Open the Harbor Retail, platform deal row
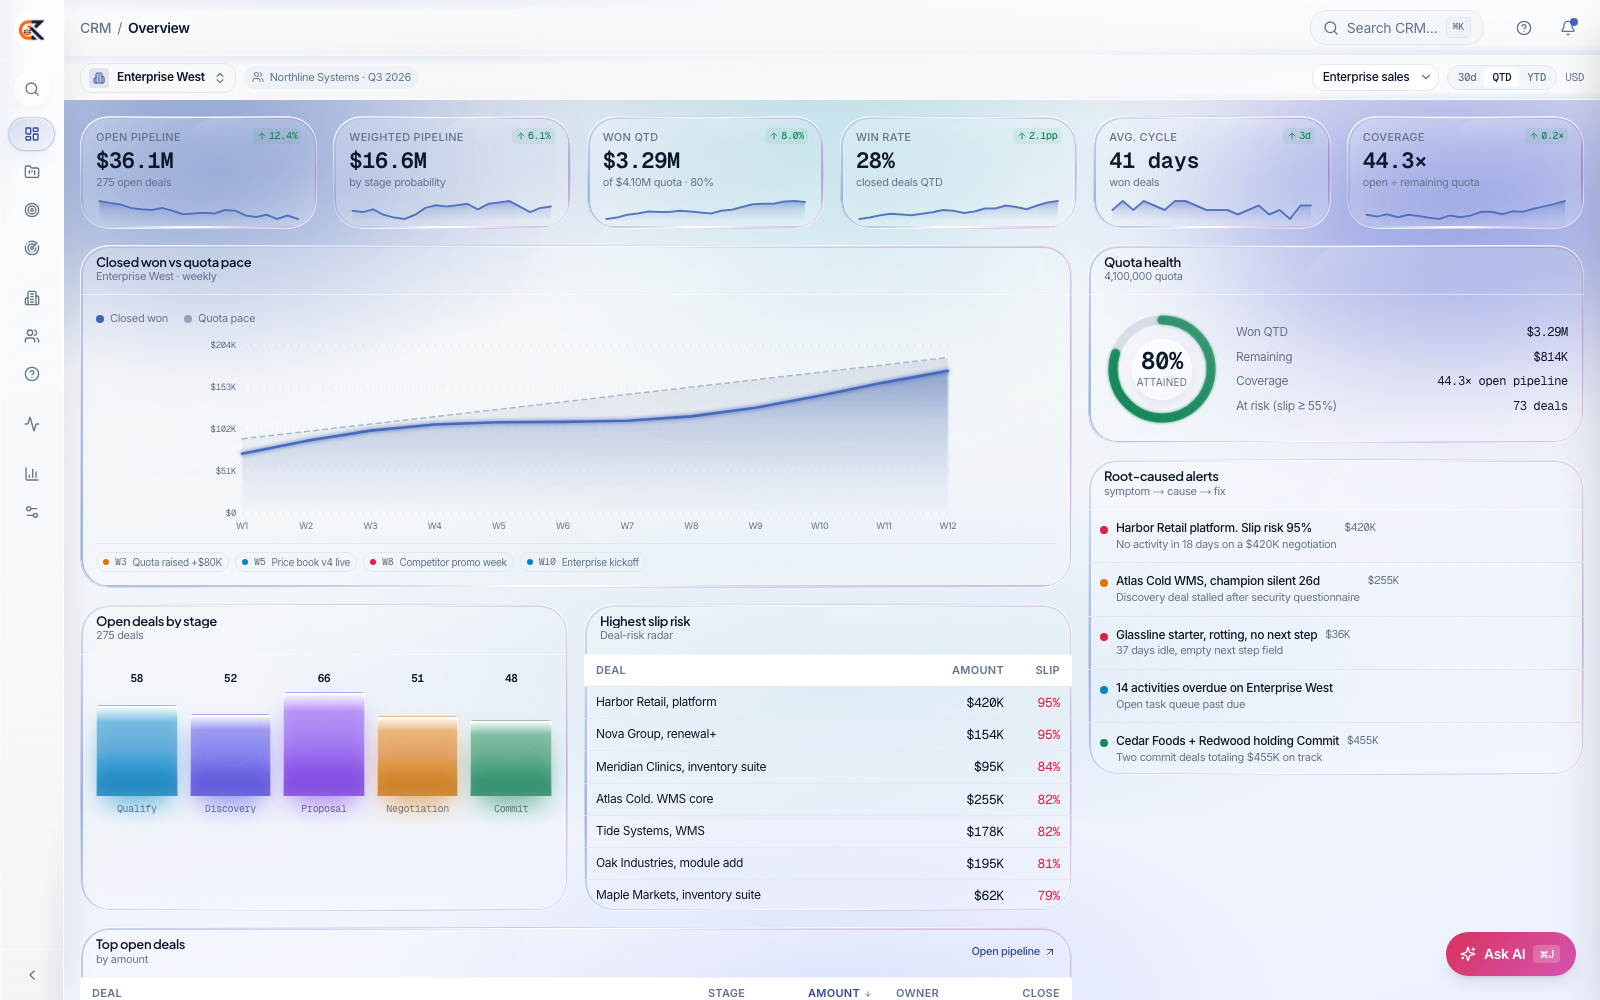The height and width of the screenshot is (1000, 1600). pyautogui.click(x=828, y=702)
